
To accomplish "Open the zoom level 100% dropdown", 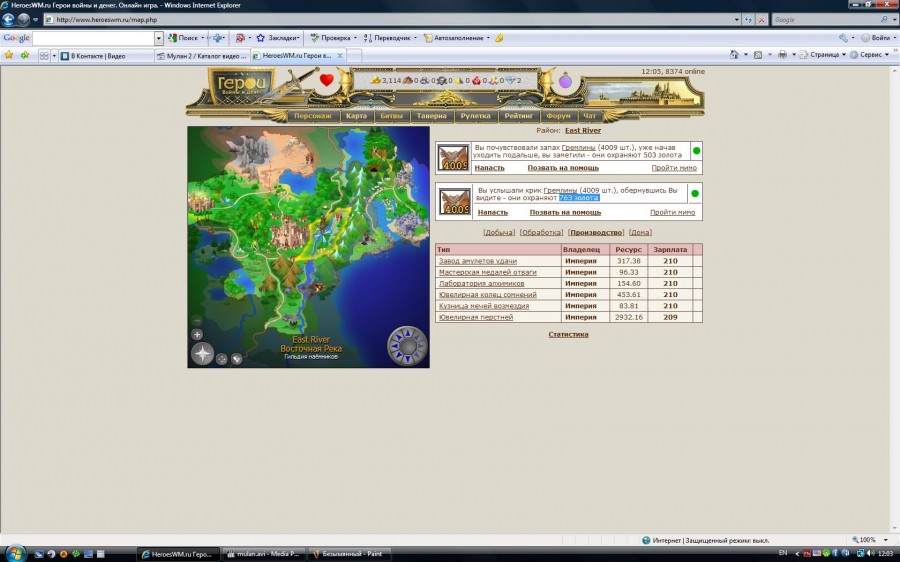I will (x=887, y=540).
